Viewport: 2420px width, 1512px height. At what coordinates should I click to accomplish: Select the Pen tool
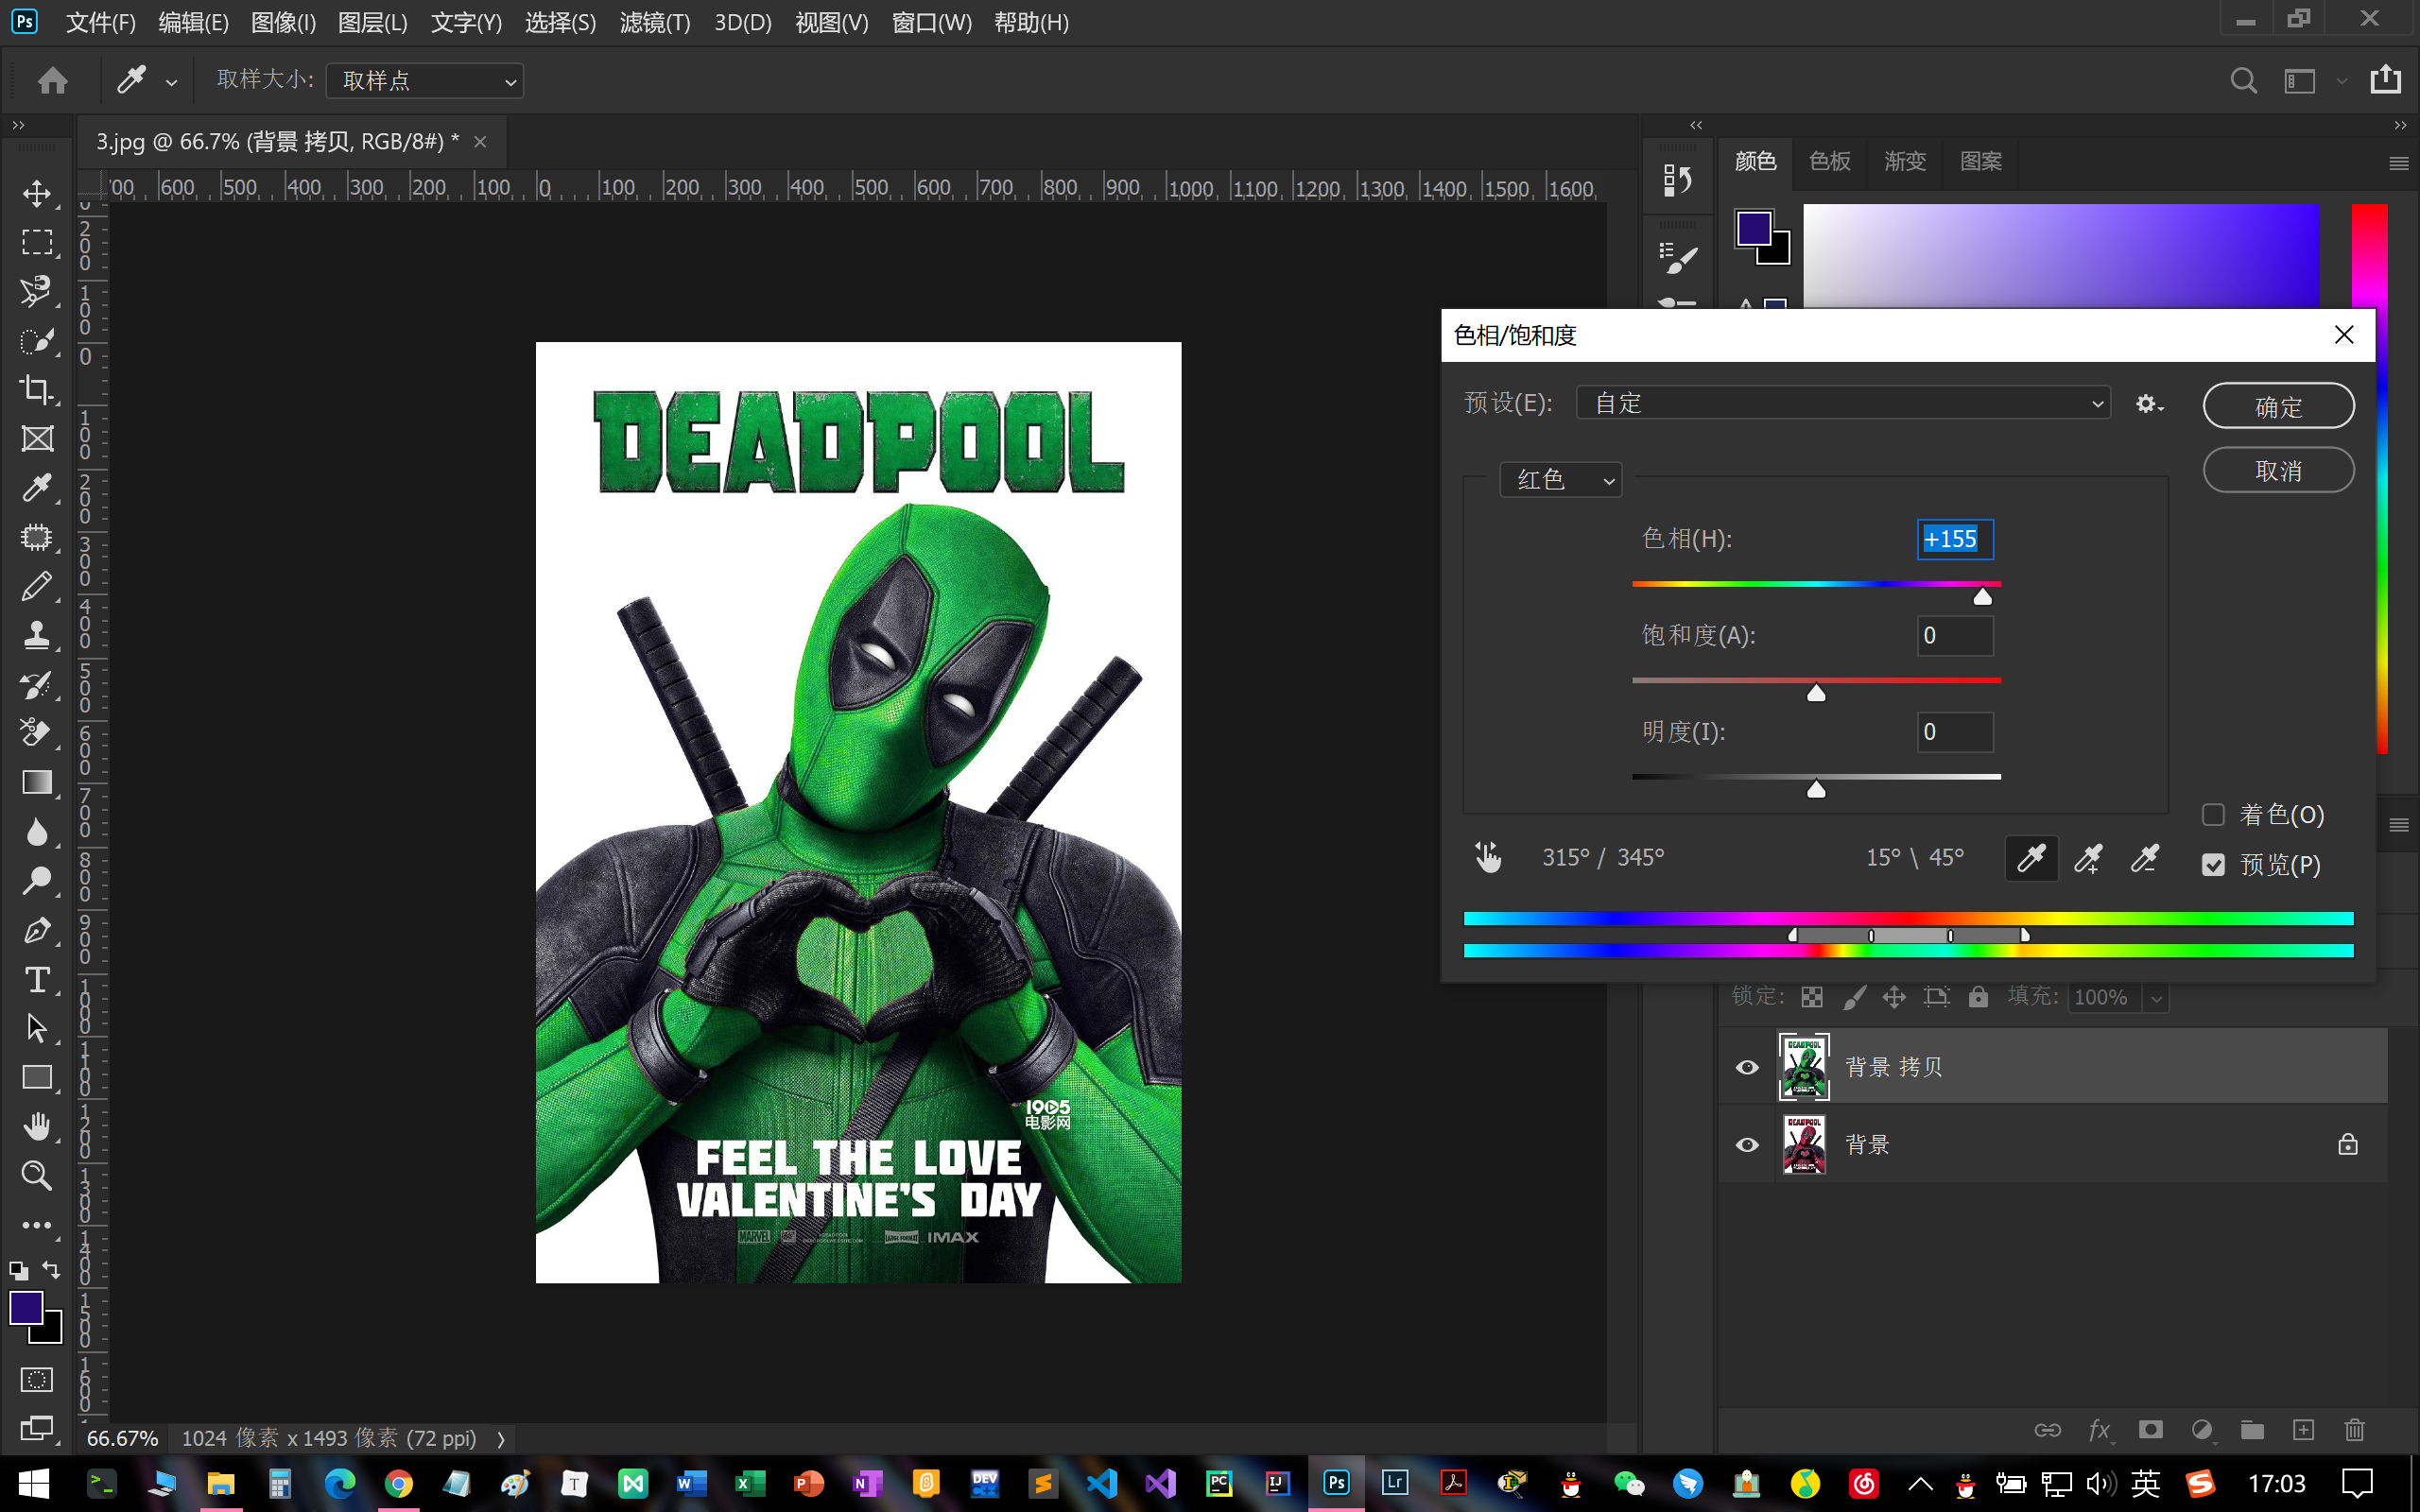(37, 930)
